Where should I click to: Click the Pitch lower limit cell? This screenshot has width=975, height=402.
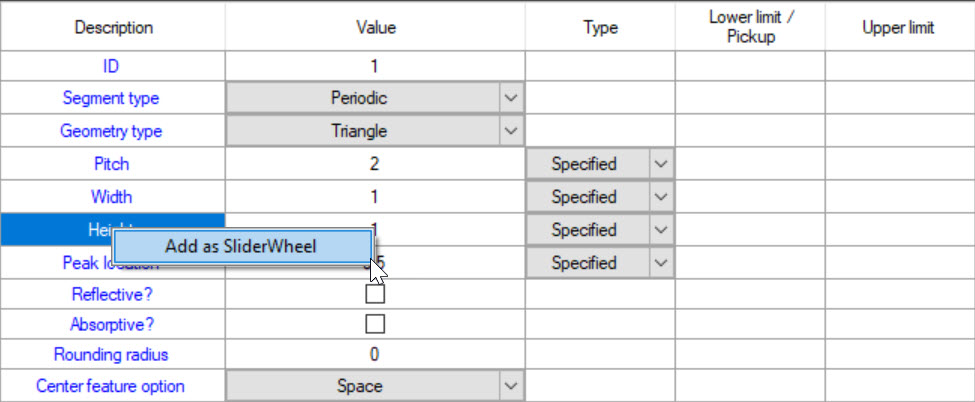click(x=750, y=164)
